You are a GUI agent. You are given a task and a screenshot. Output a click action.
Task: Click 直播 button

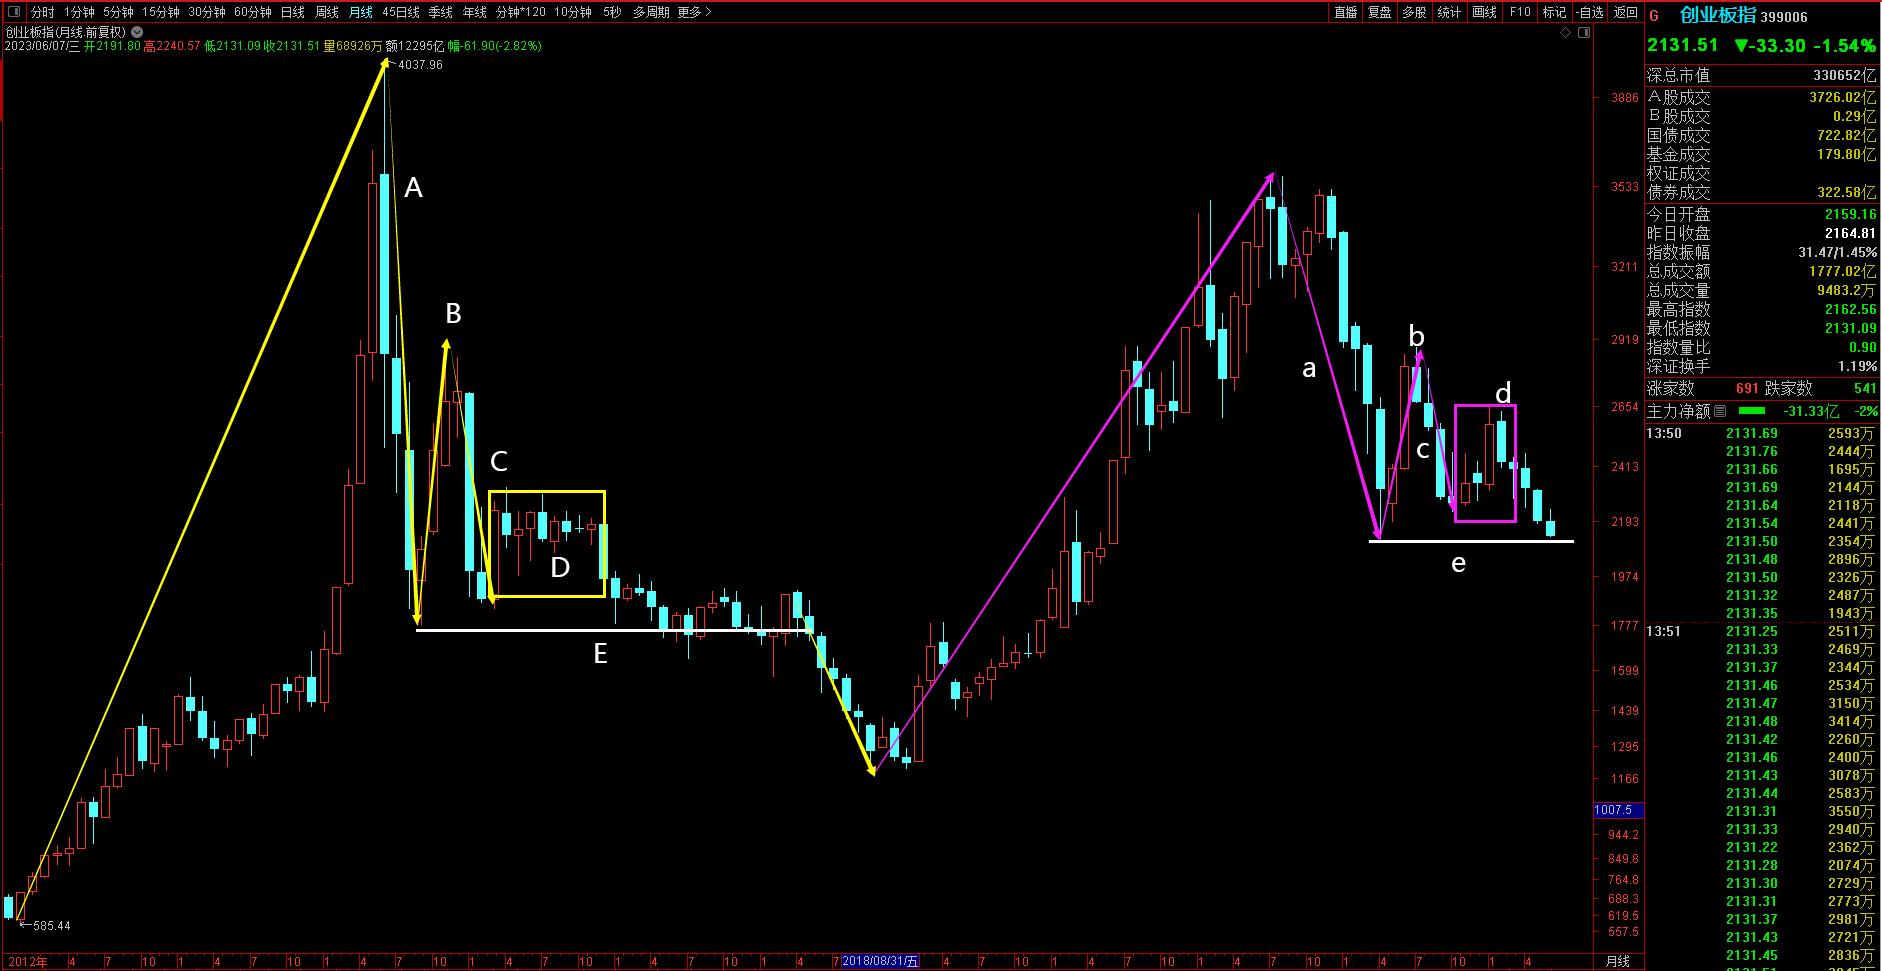tap(1346, 12)
